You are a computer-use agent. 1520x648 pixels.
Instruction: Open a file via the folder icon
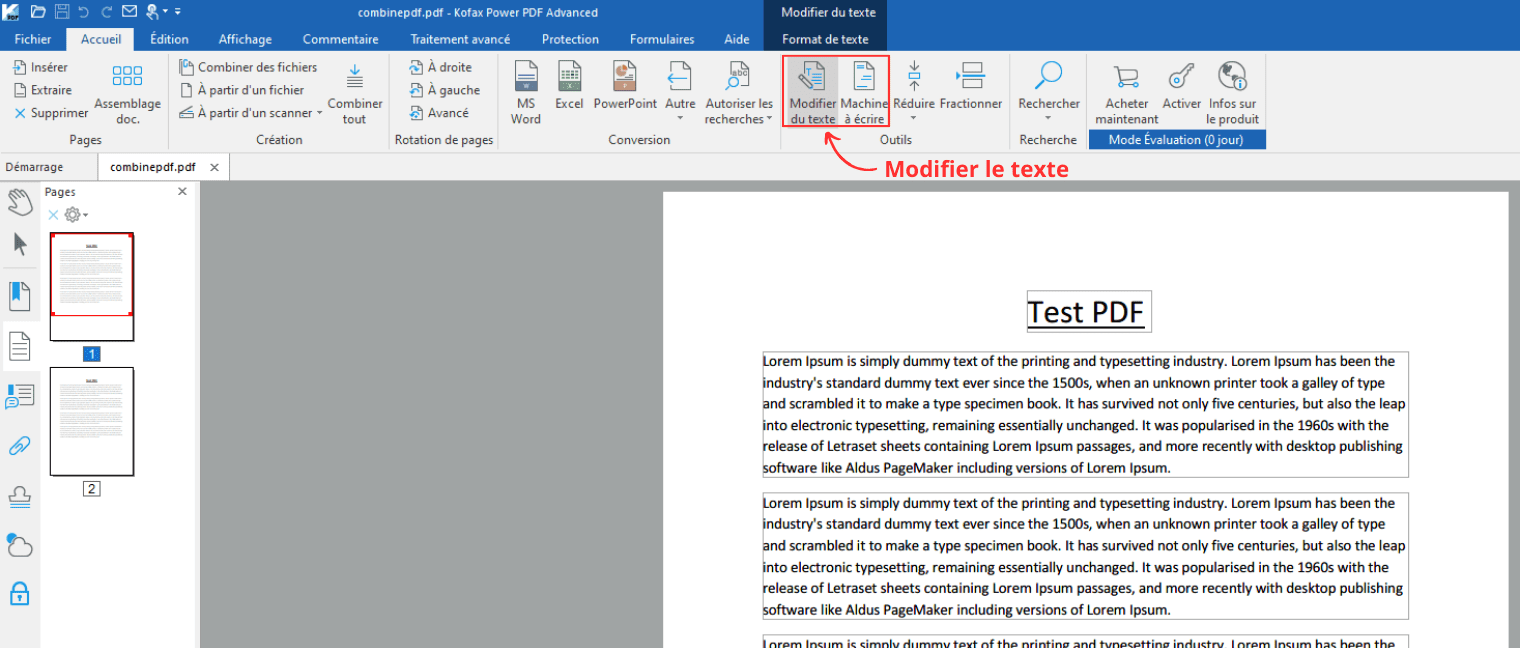pos(38,12)
